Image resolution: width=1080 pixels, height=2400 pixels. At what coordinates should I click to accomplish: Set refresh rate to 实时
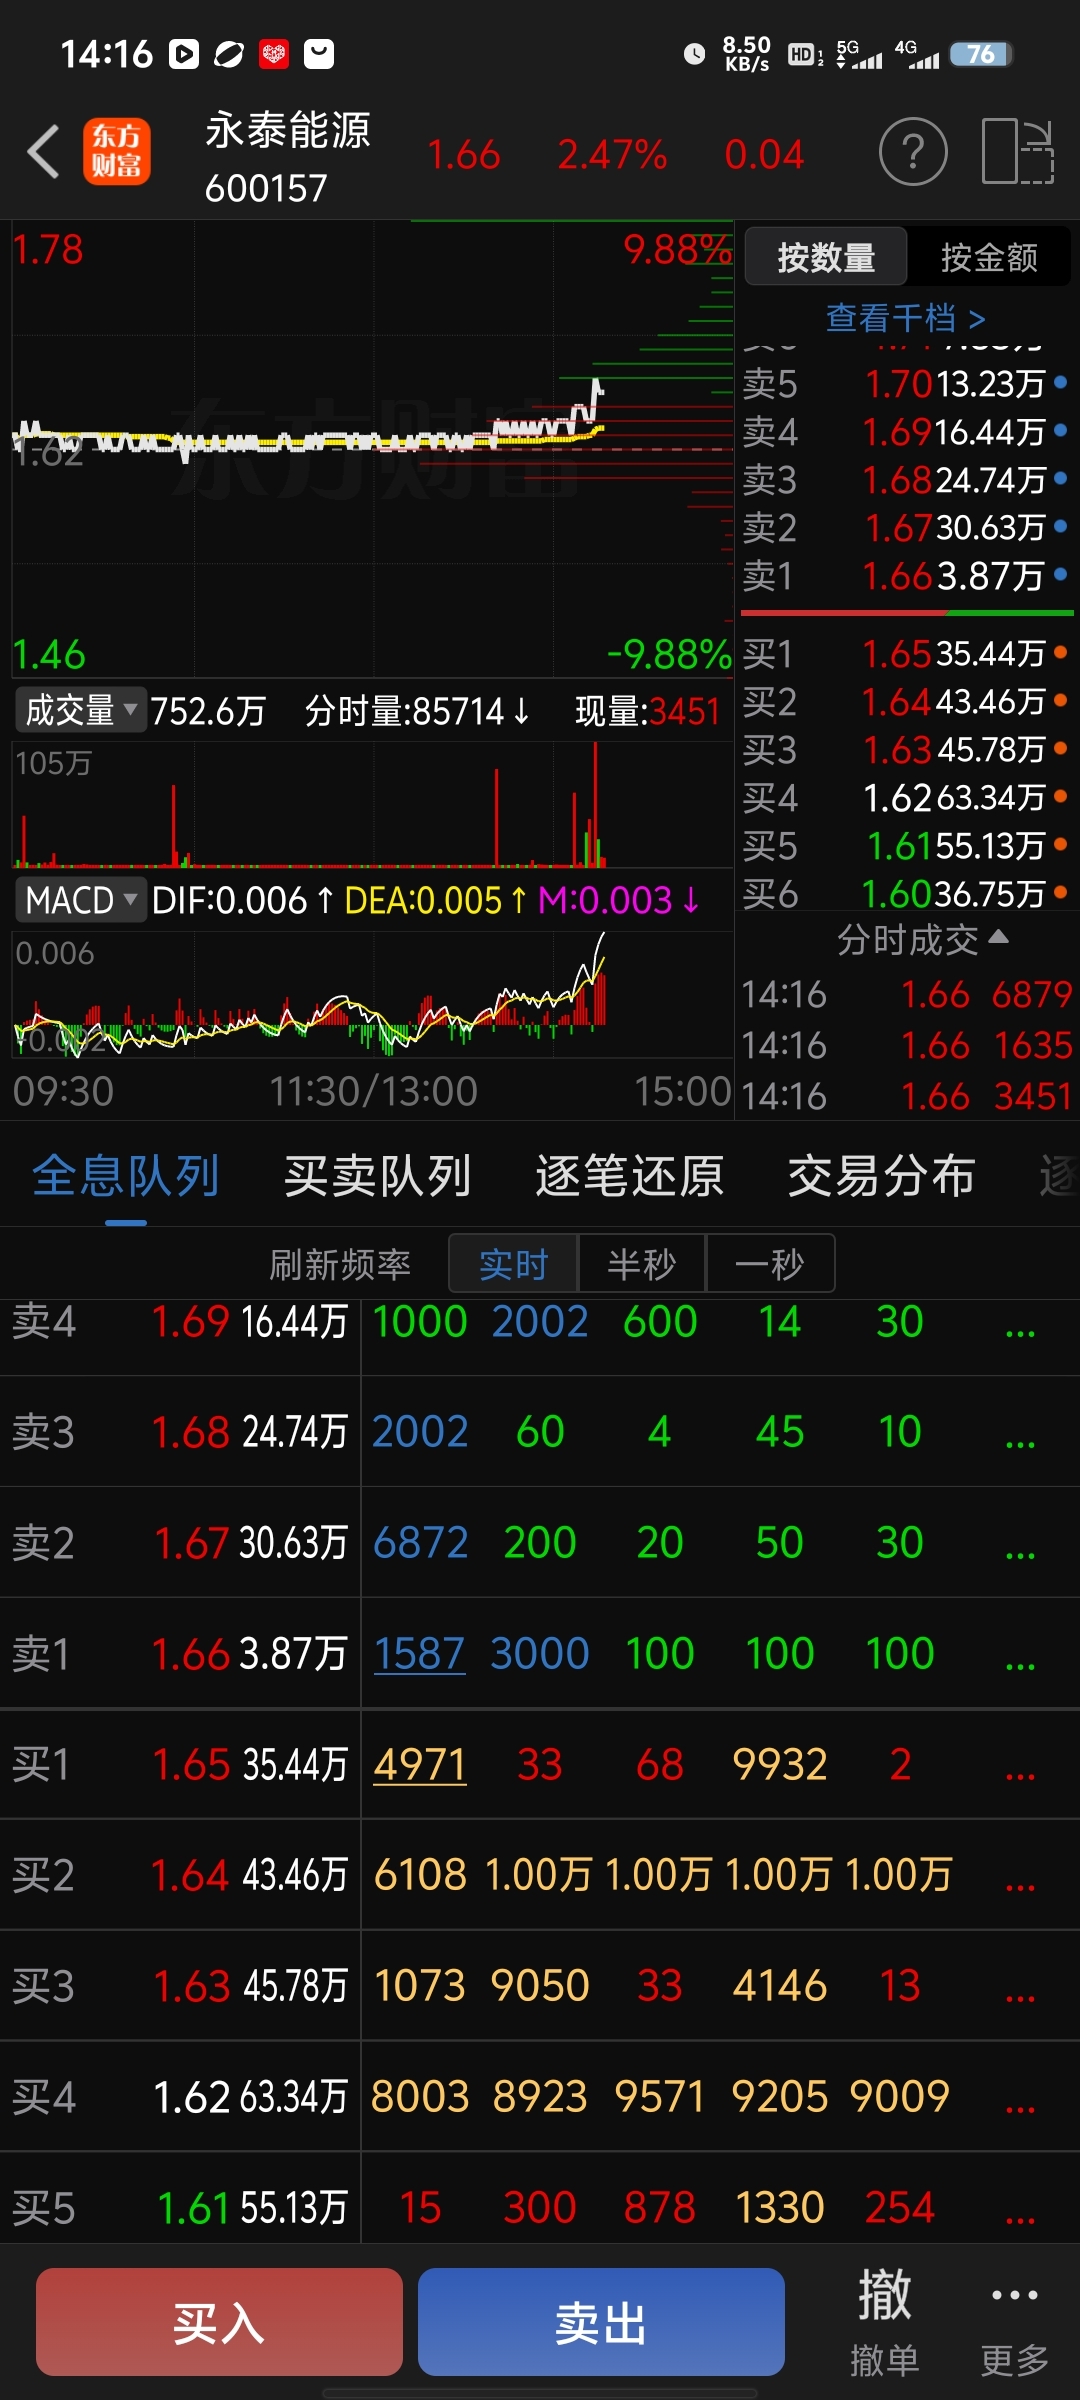coord(513,1264)
